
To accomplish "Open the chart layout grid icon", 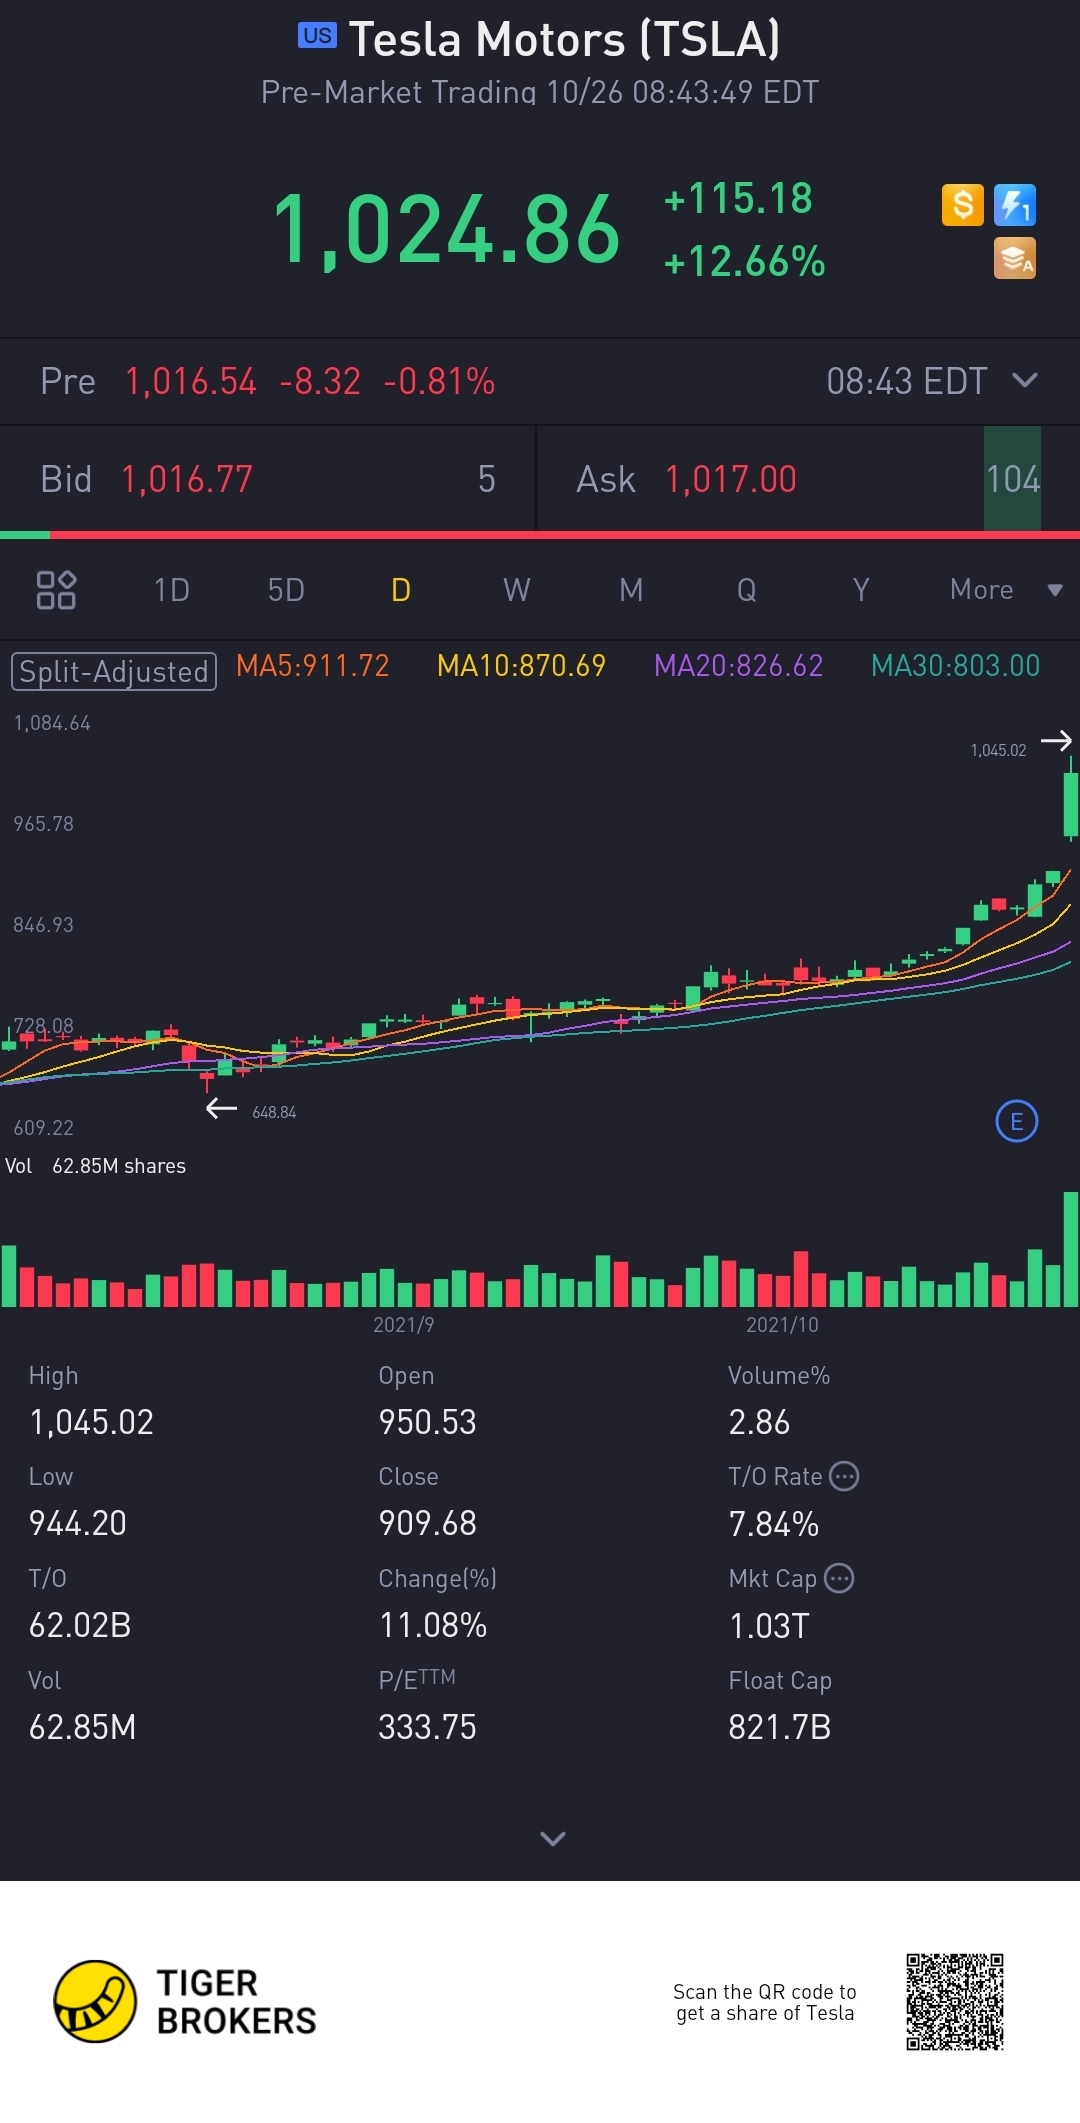I will 56,590.
